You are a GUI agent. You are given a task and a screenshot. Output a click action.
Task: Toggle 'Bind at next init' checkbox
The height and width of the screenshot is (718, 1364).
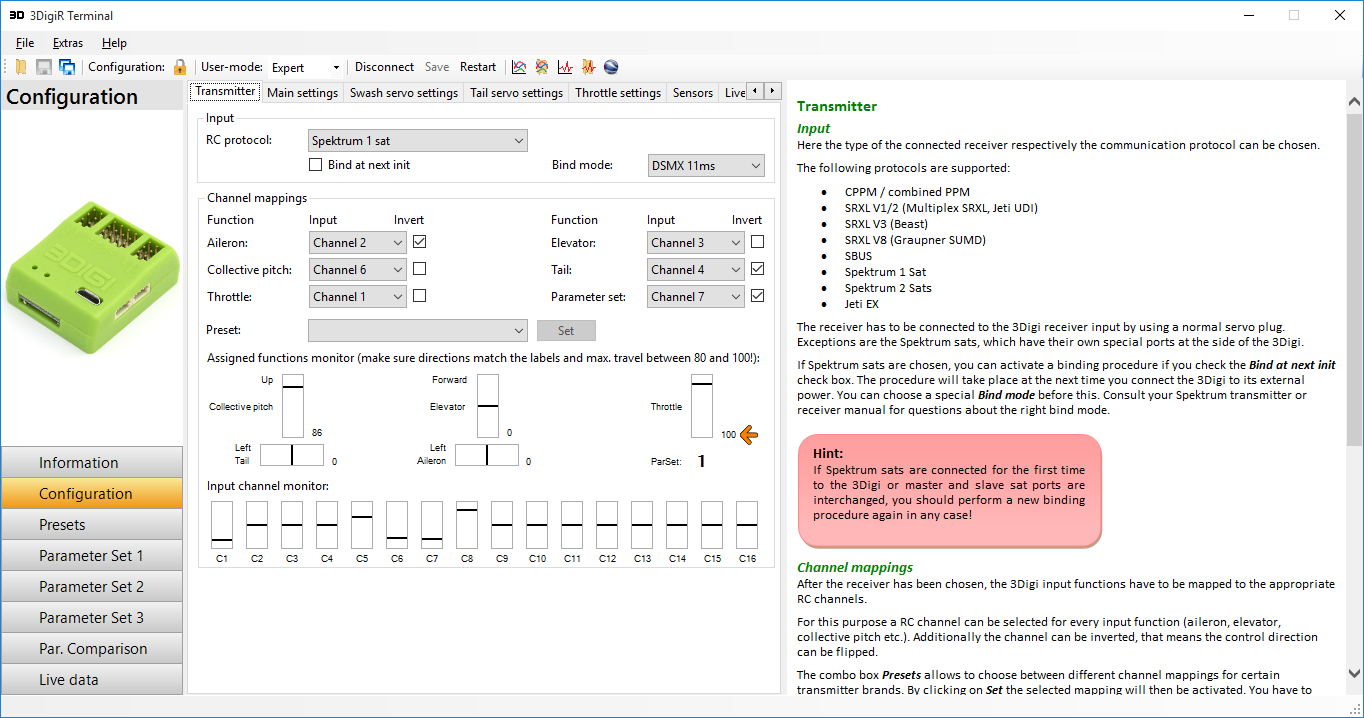coord(316,165)
